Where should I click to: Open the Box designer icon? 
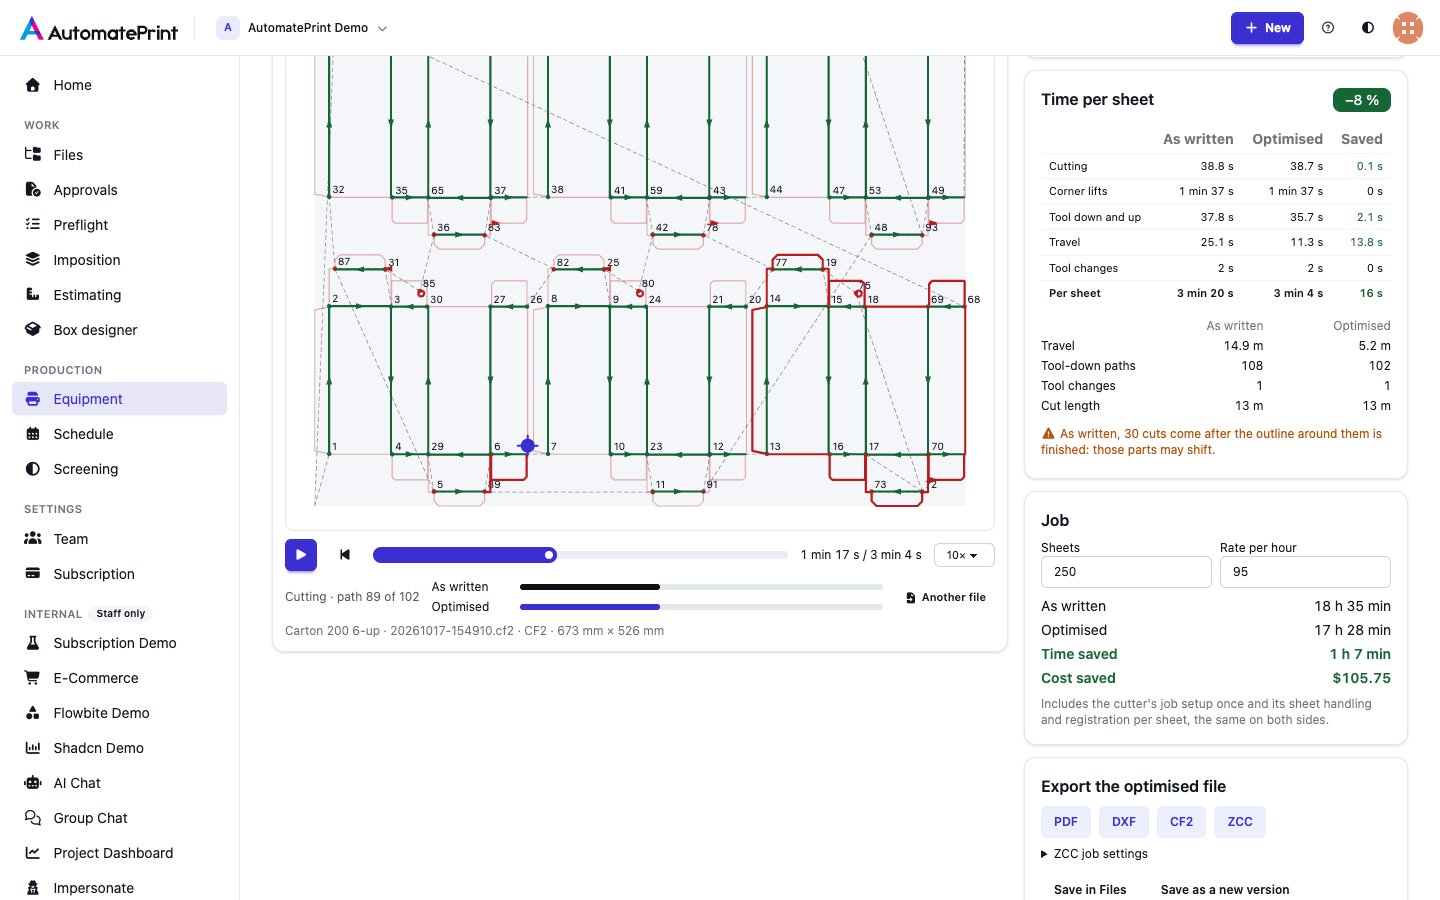(33, 330)
